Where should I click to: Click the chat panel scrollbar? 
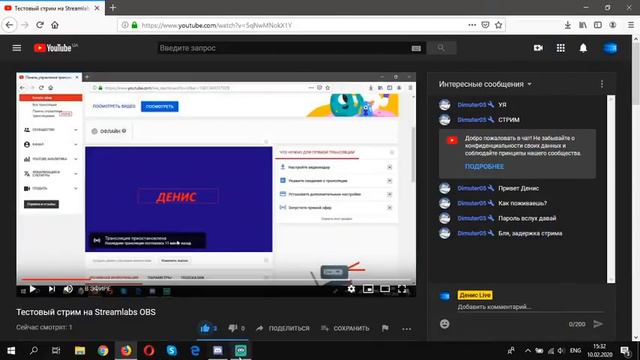pyautogui.click(x=611, y=188)
